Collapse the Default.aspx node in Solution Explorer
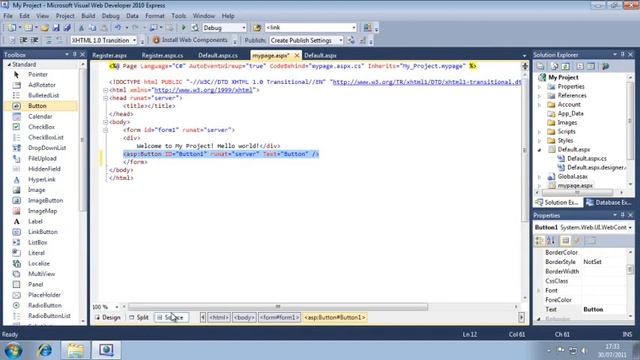The width and height of the screenshot is (640, 360). (x=540, y=150)
